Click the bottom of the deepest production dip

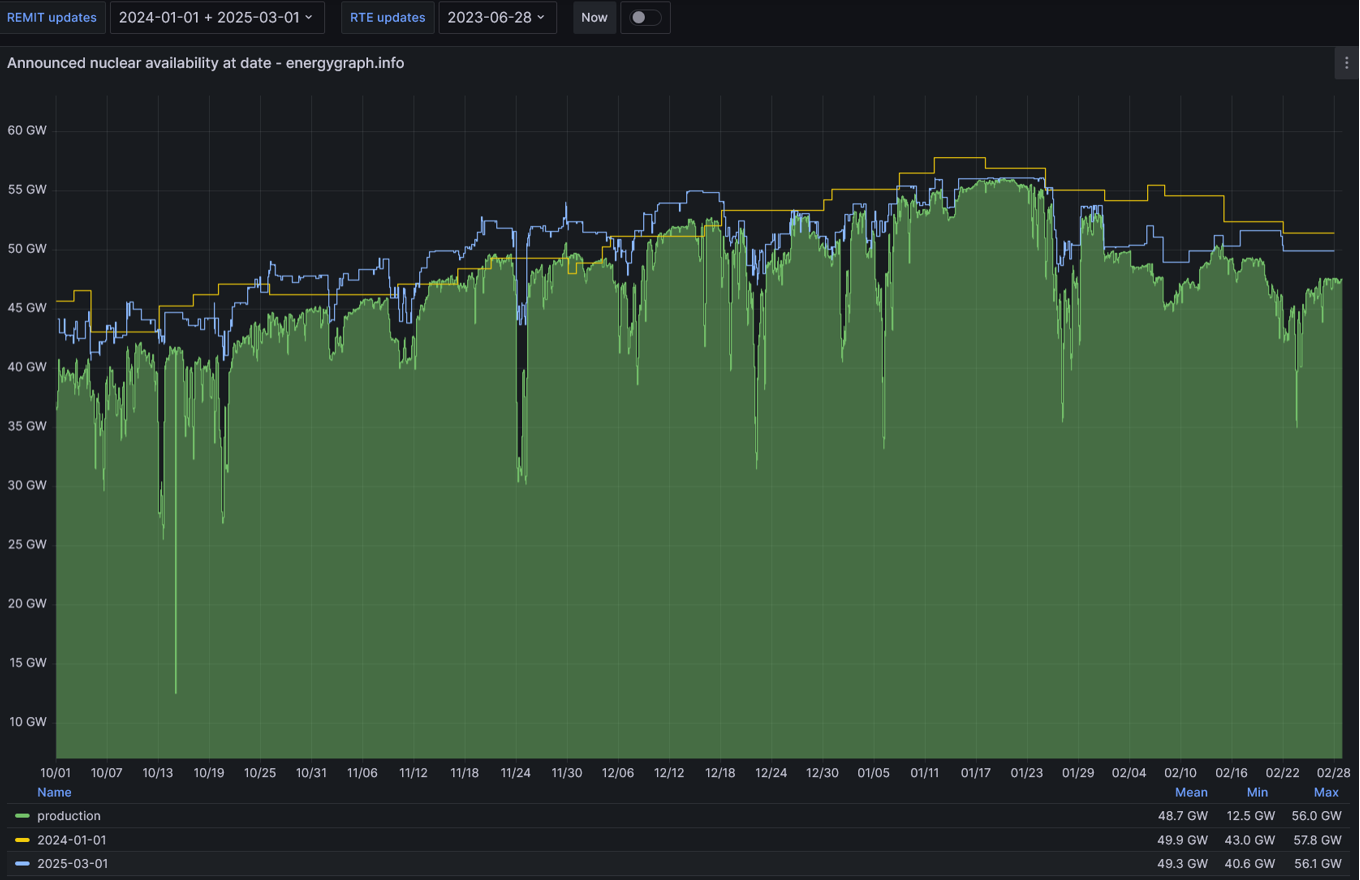pos(176,691)
